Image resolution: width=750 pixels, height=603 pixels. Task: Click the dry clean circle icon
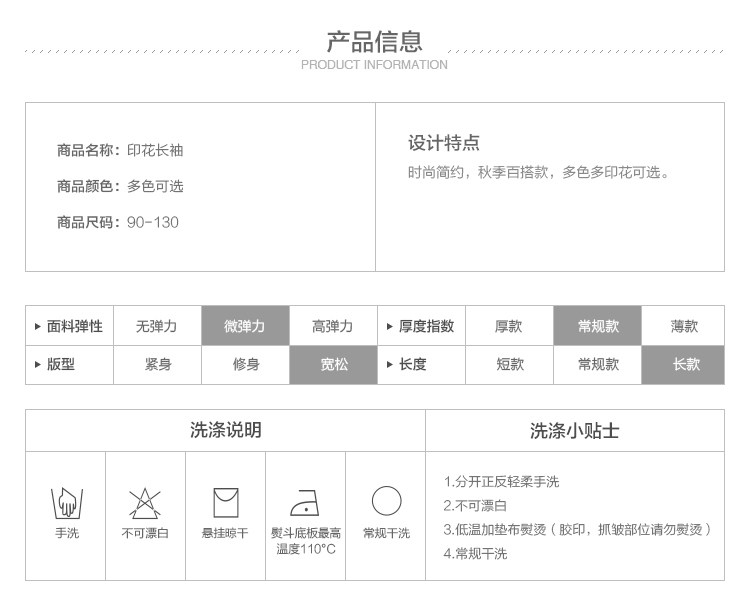pos(386,501)
